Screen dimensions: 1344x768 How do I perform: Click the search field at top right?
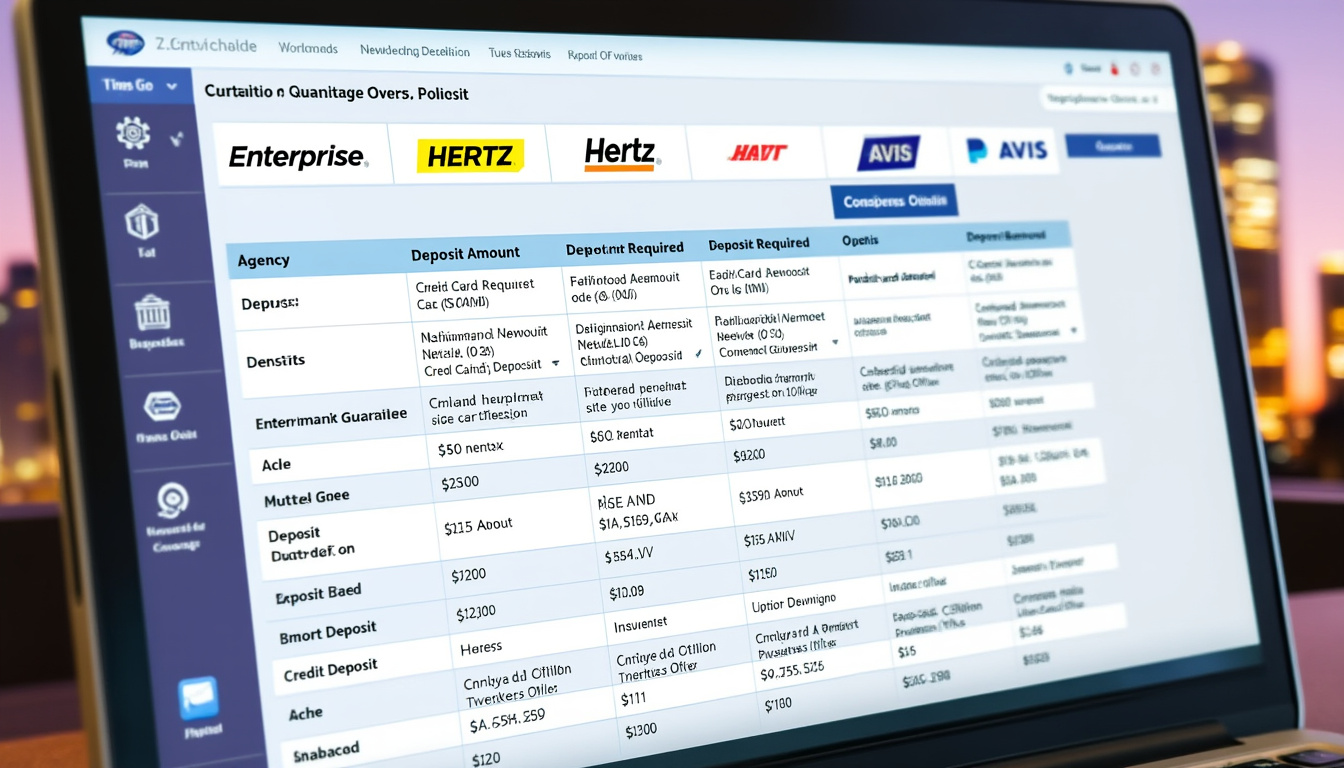pyautogui.click(x=1104, y=98)
